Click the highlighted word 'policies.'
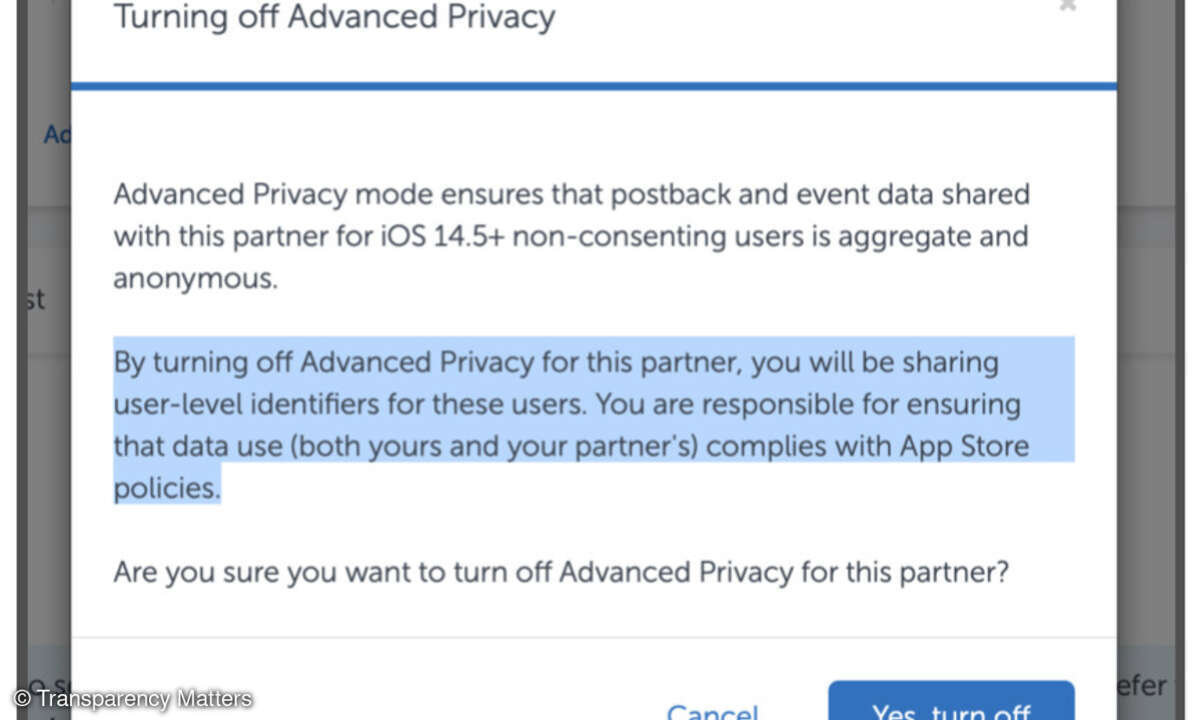1200x720 pixels. click(x=166, y=488)
